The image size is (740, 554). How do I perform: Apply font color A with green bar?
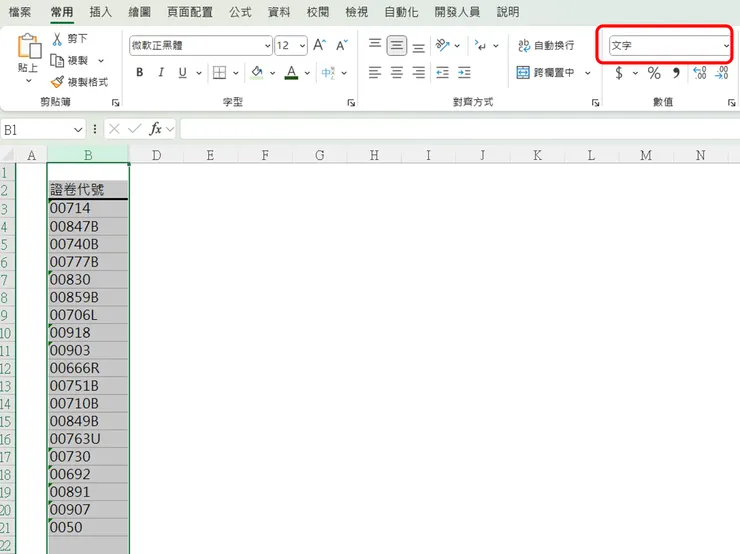click(292, 73)
